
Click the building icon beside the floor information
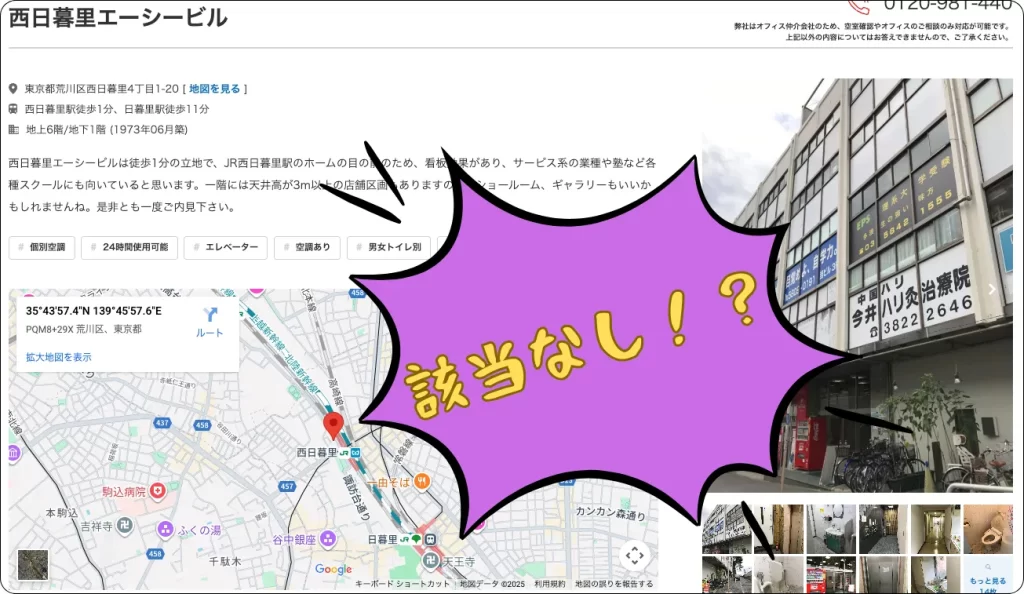click(x=12, y=128)
